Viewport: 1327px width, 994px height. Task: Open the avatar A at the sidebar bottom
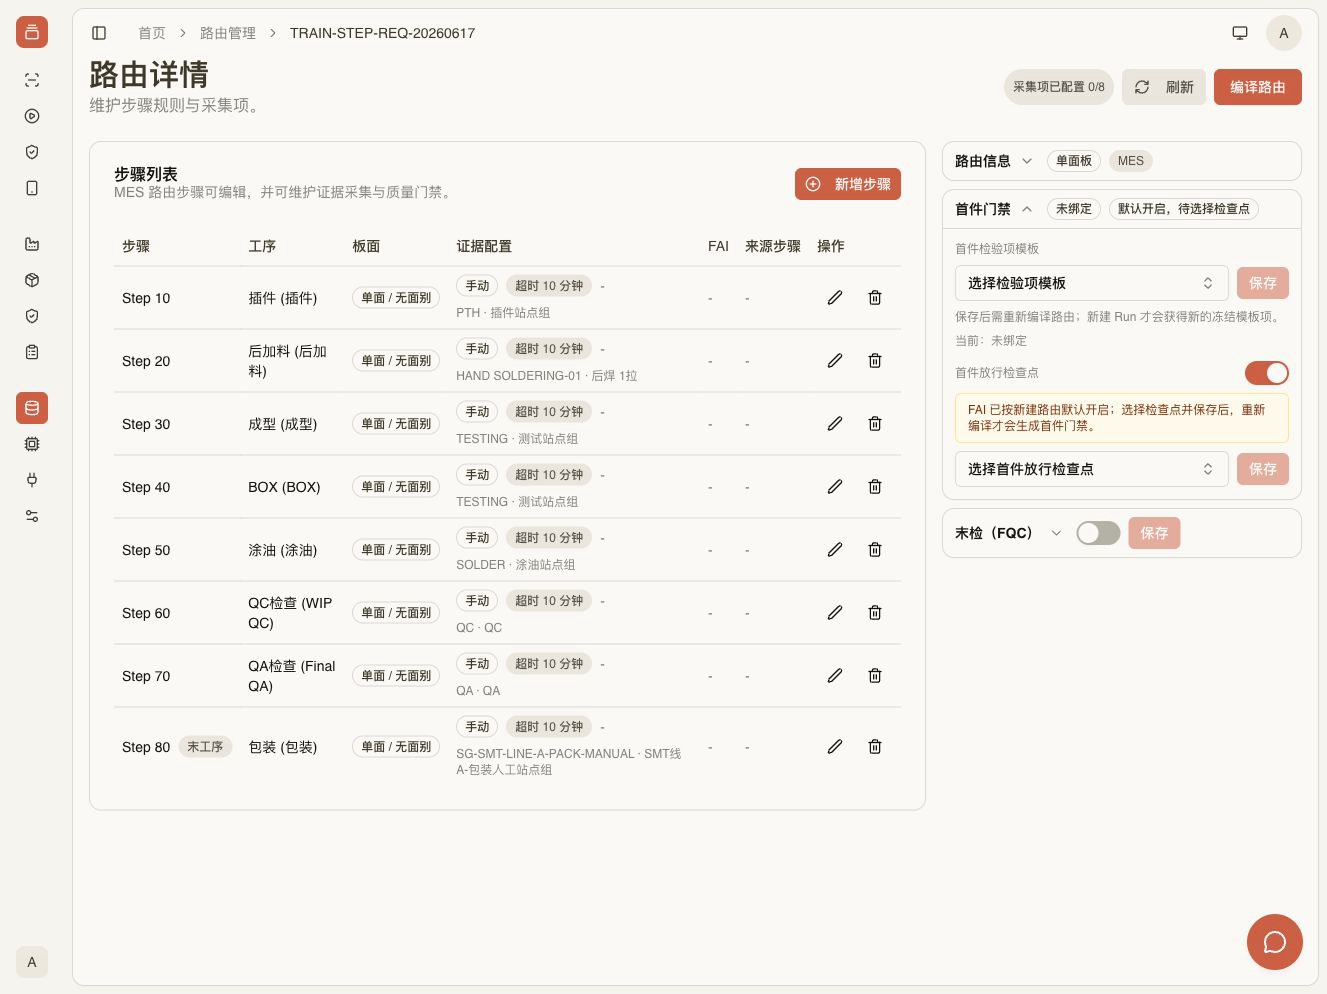[32, 962]
